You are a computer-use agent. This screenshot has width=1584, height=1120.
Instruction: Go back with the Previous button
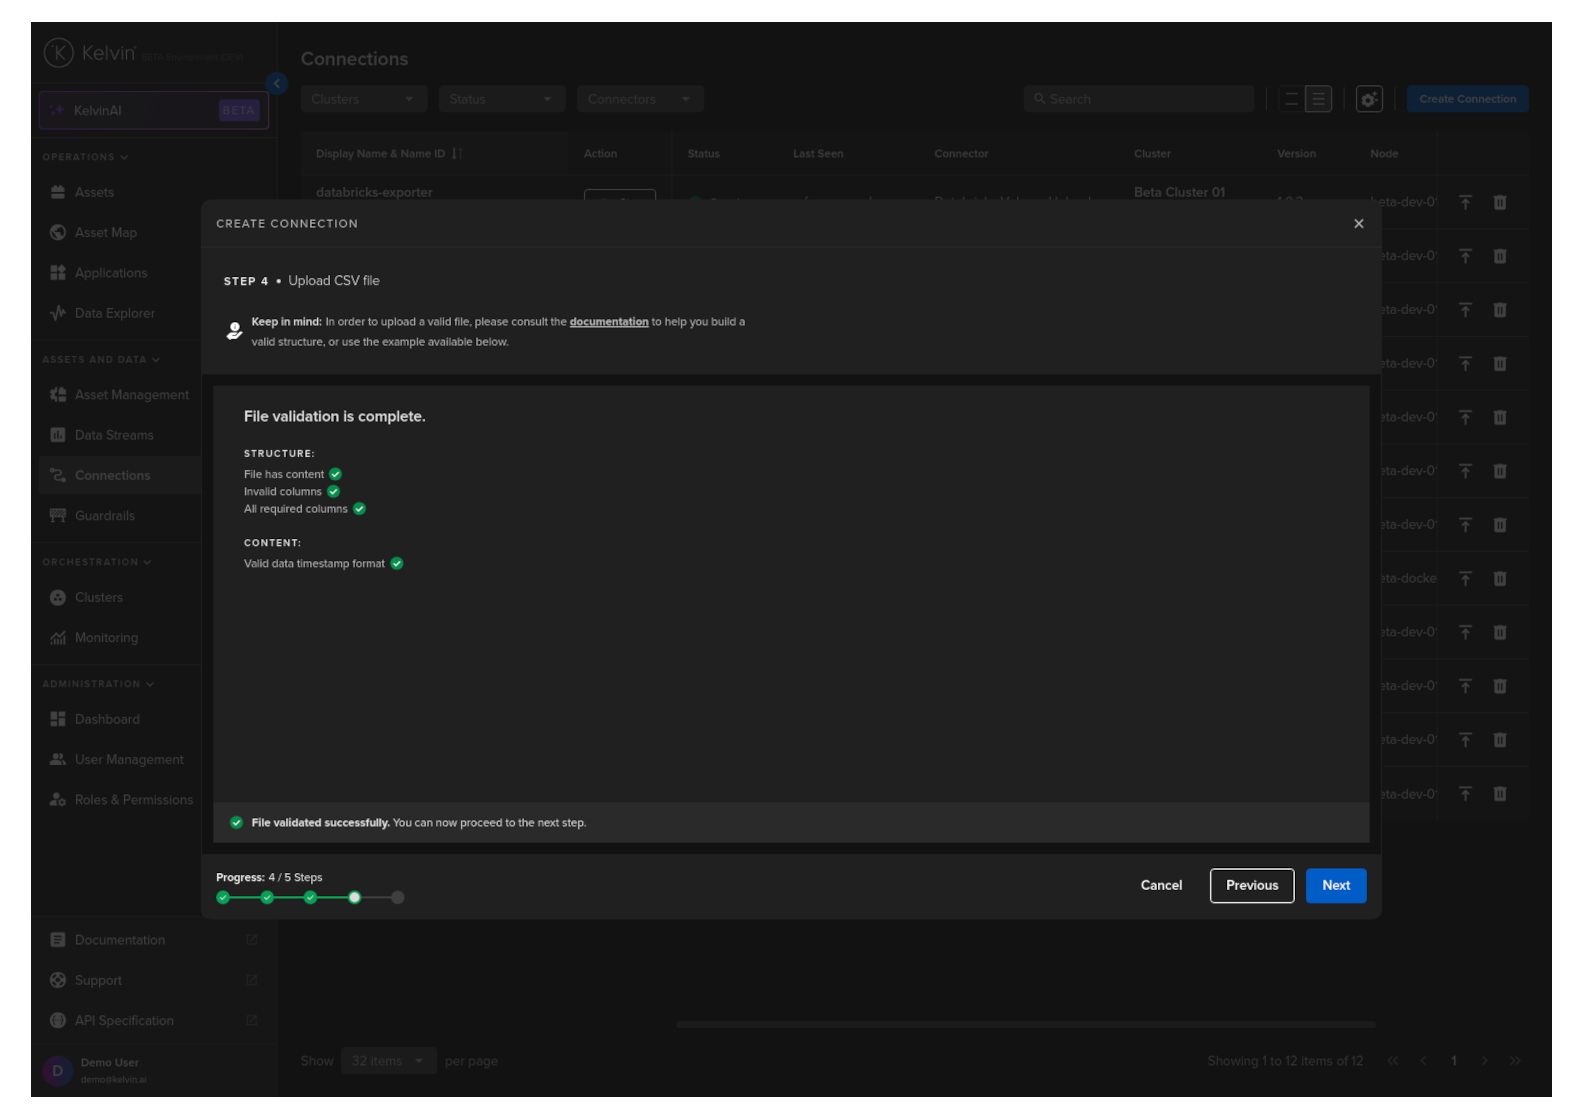tap(1251, 885)
